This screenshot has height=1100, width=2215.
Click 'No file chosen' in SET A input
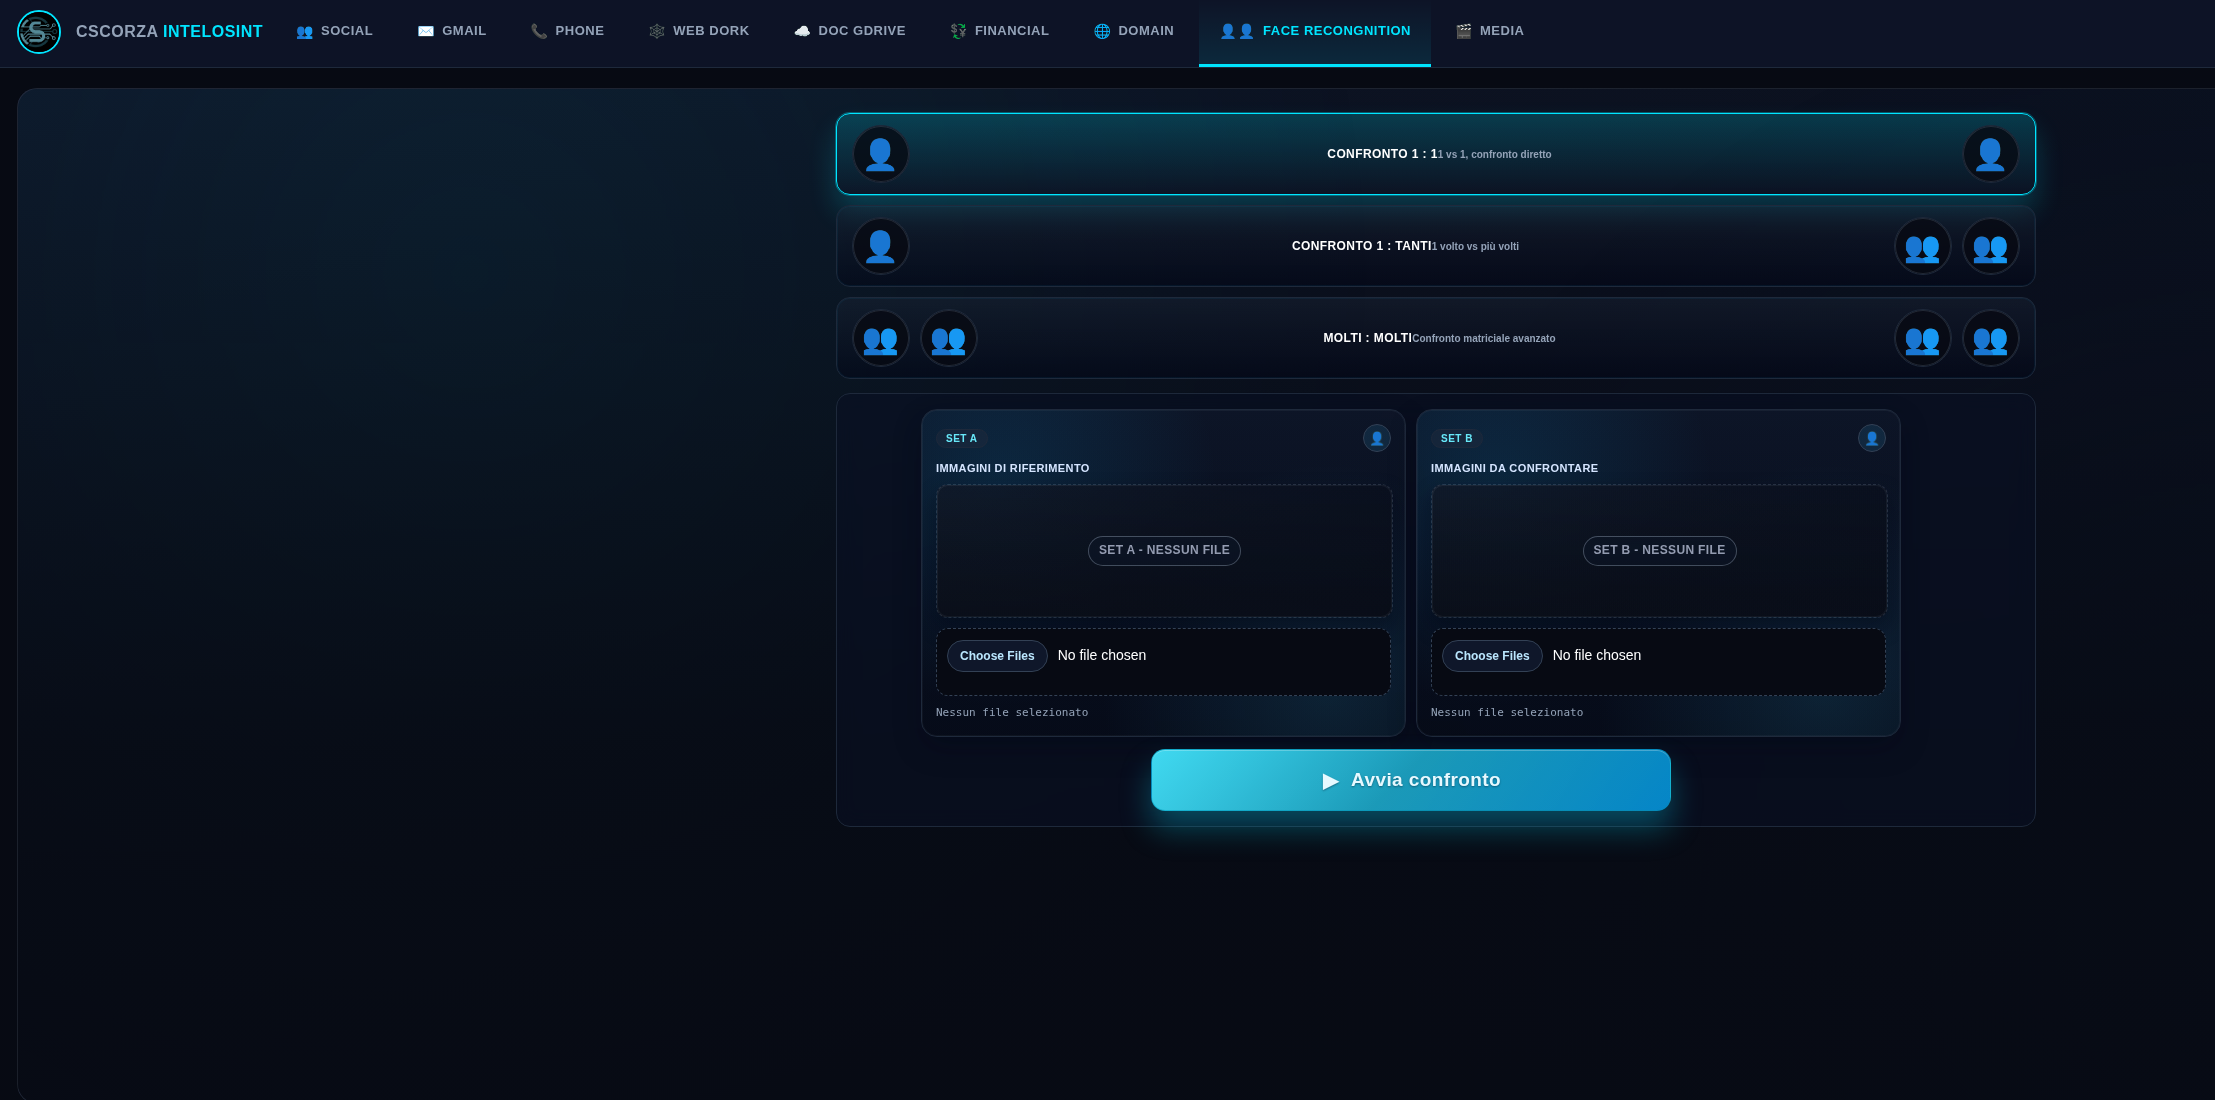[x=1102, y=655]
